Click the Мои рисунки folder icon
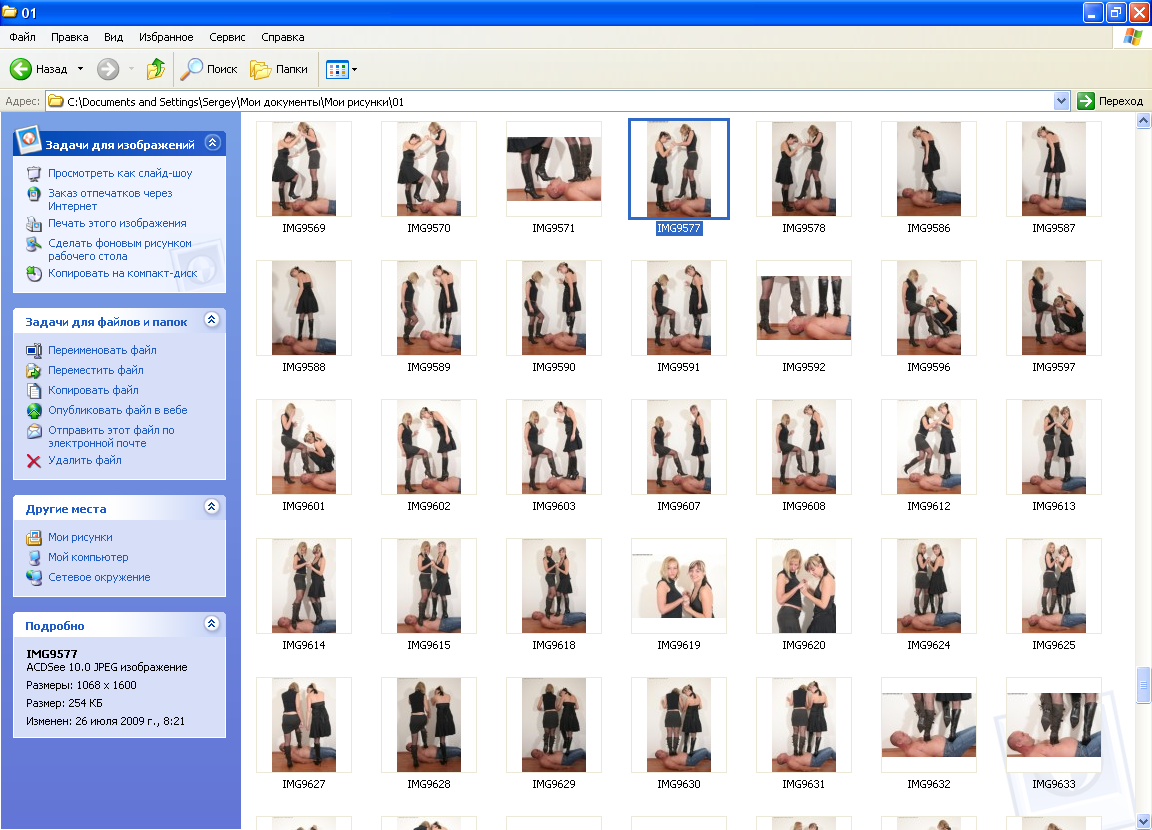 tap(34, 538)
